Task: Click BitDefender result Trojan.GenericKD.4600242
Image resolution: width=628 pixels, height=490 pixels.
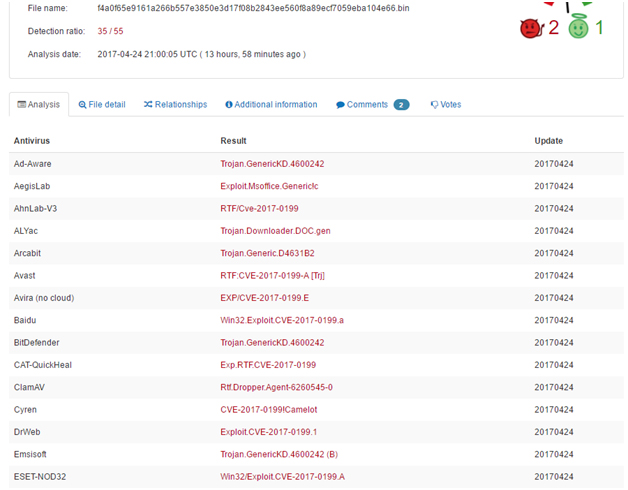Action: [x=272, y=343]
